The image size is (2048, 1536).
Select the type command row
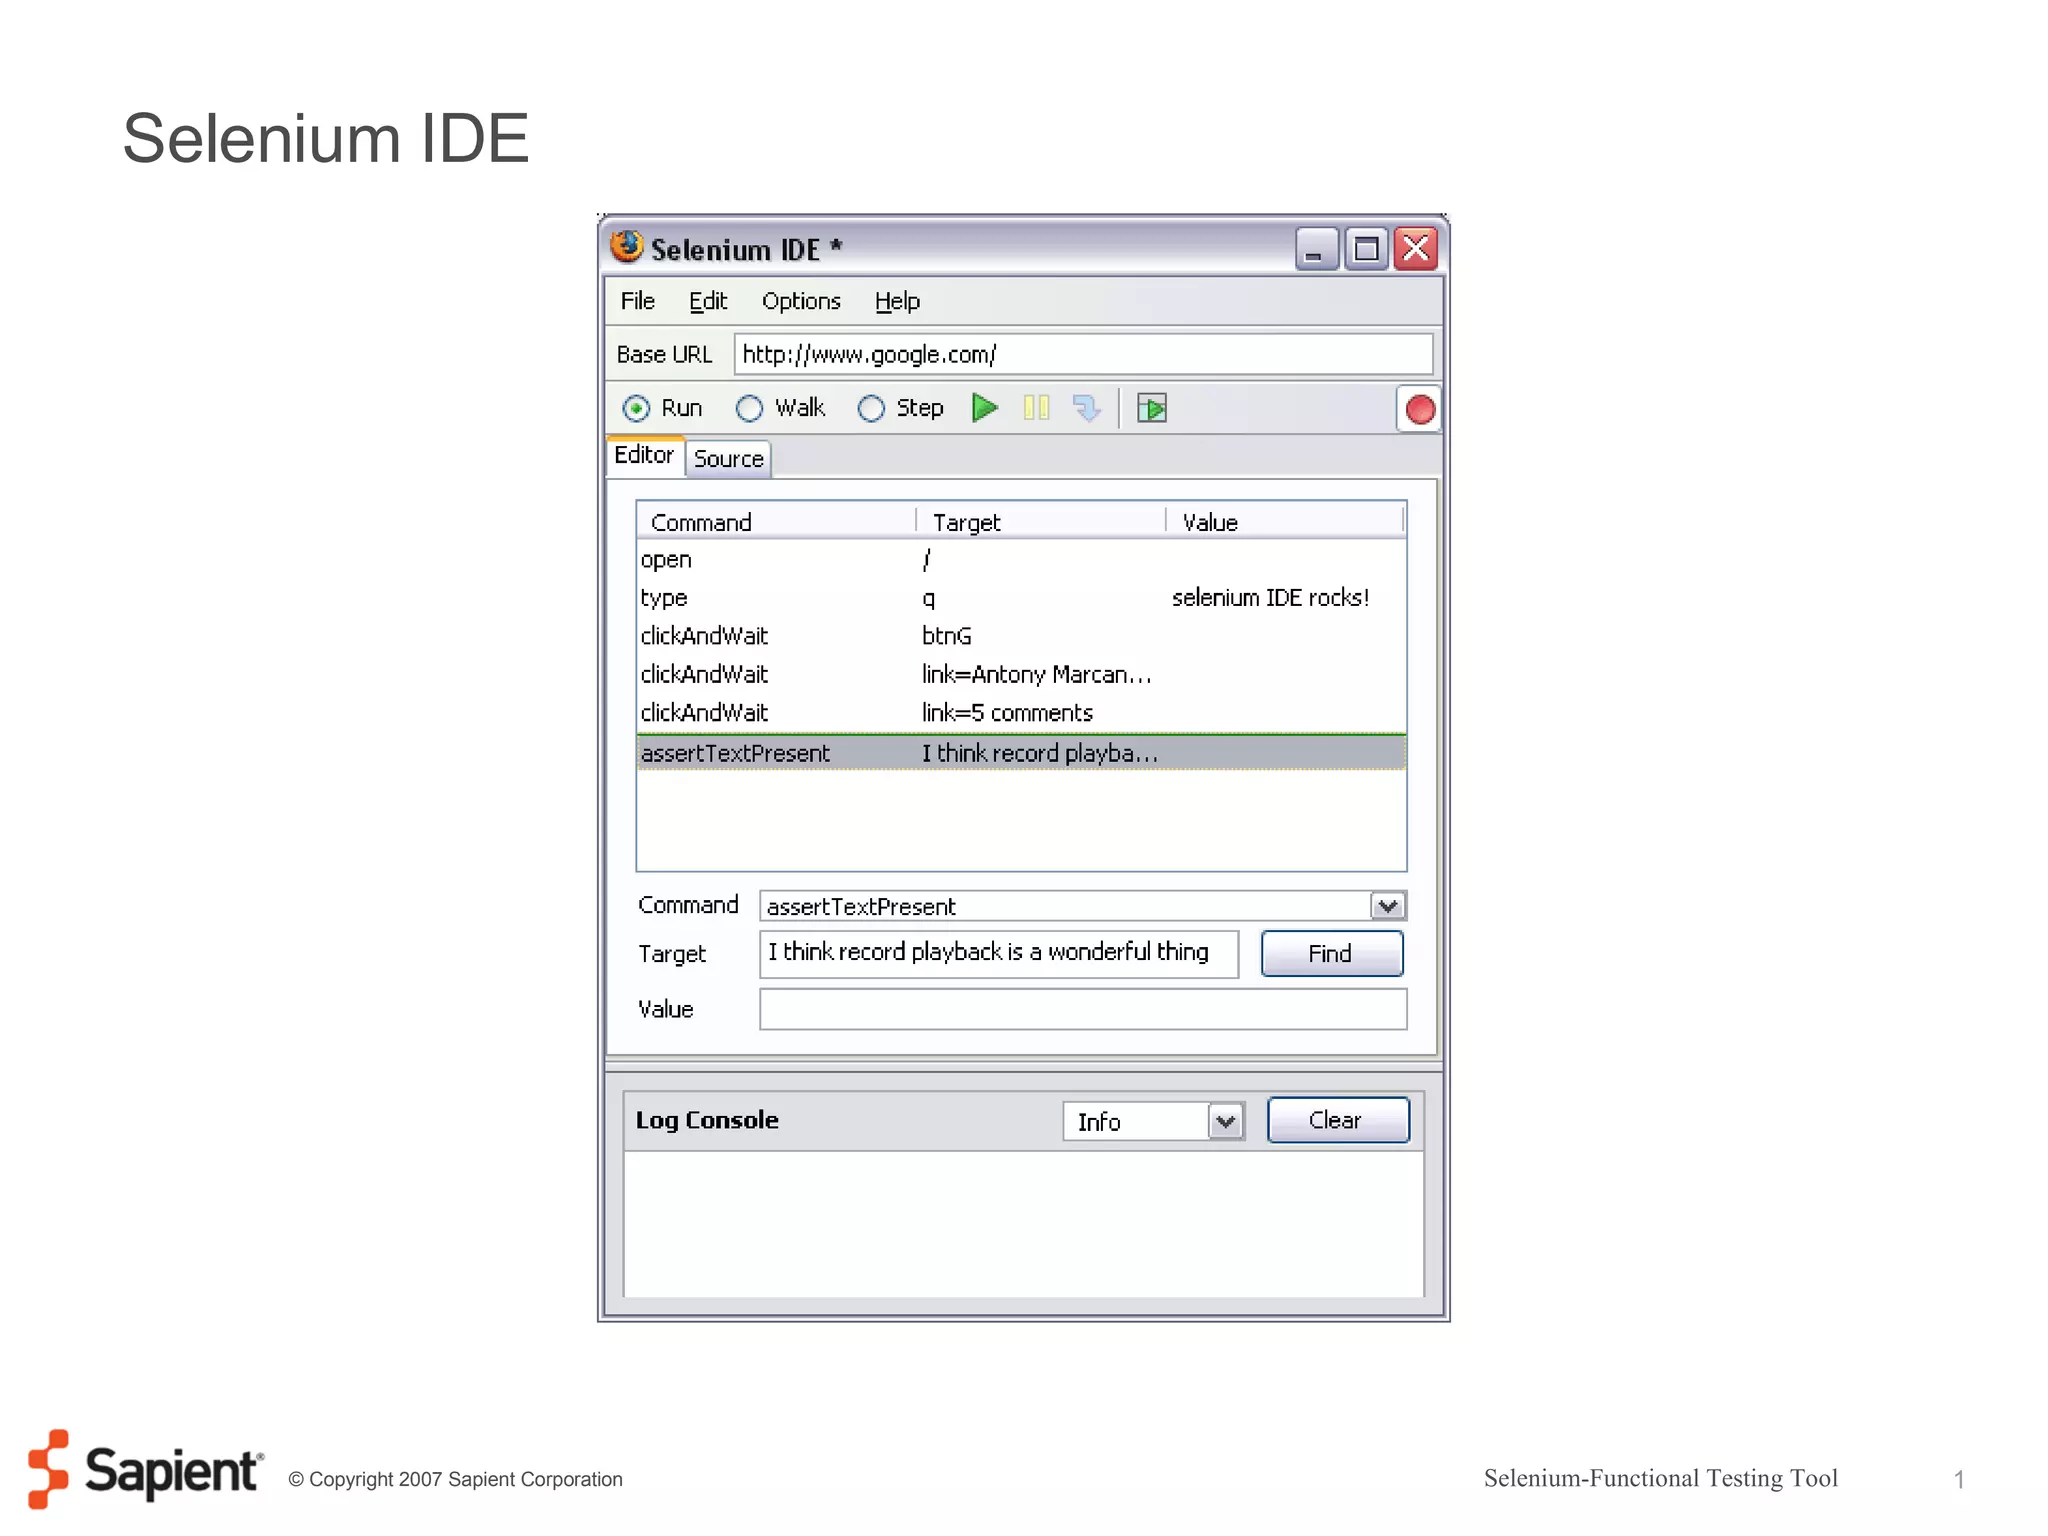click(1021, 598)
